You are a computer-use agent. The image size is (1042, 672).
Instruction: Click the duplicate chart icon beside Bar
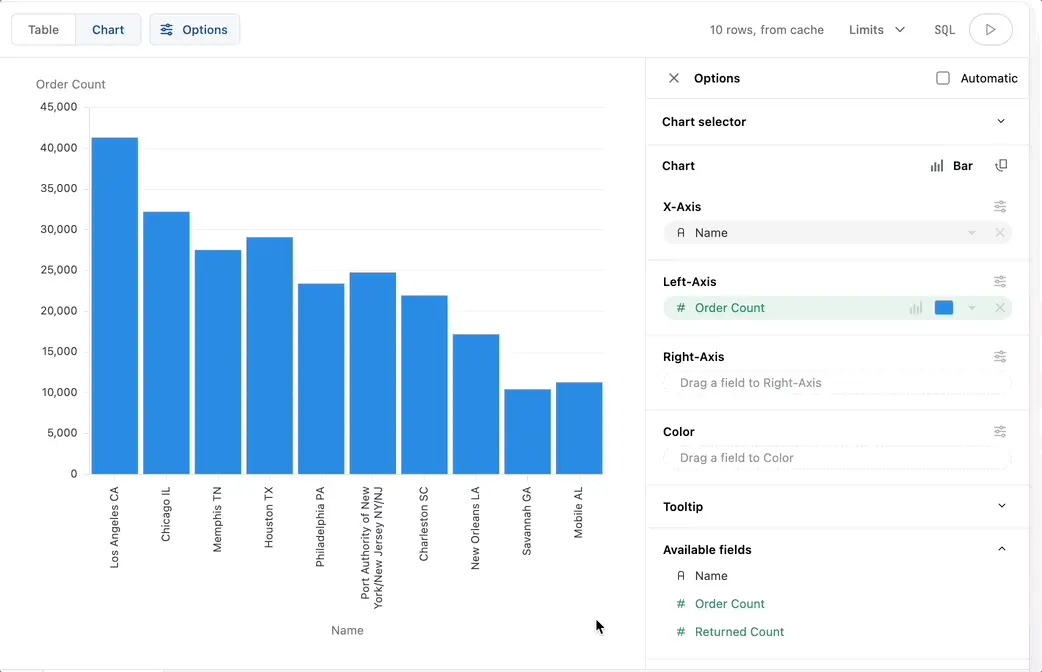click(x=1001, y=166)
